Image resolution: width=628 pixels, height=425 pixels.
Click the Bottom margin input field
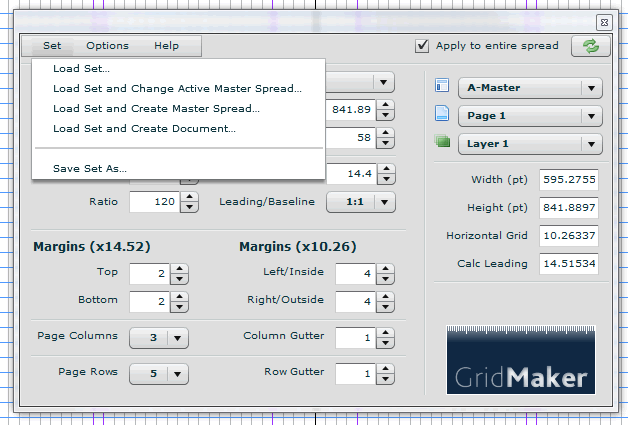pyautogui.click(x=150, y=302)
